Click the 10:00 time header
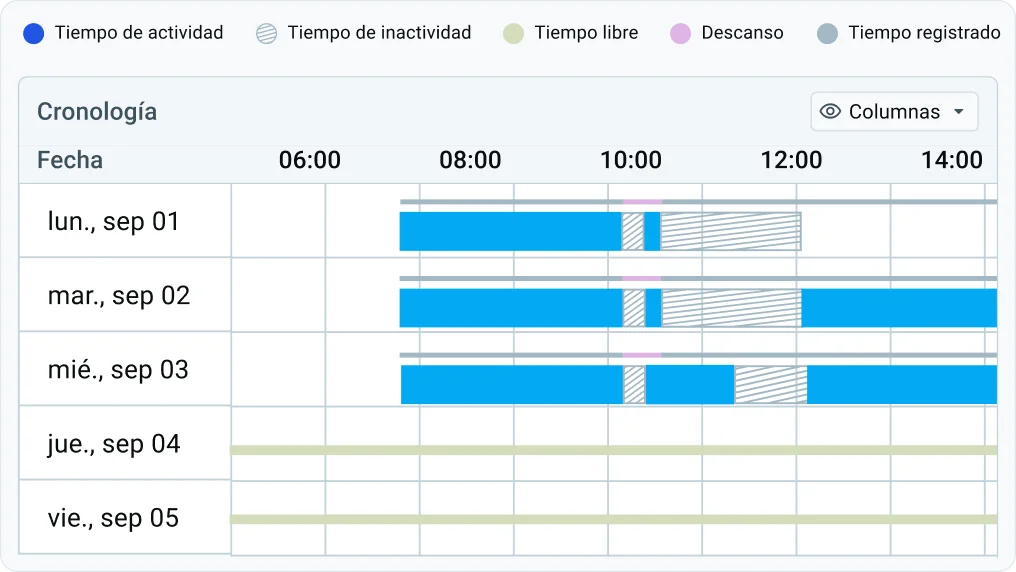This screenshot has height=572, width=1016. [x=630, y=160]
